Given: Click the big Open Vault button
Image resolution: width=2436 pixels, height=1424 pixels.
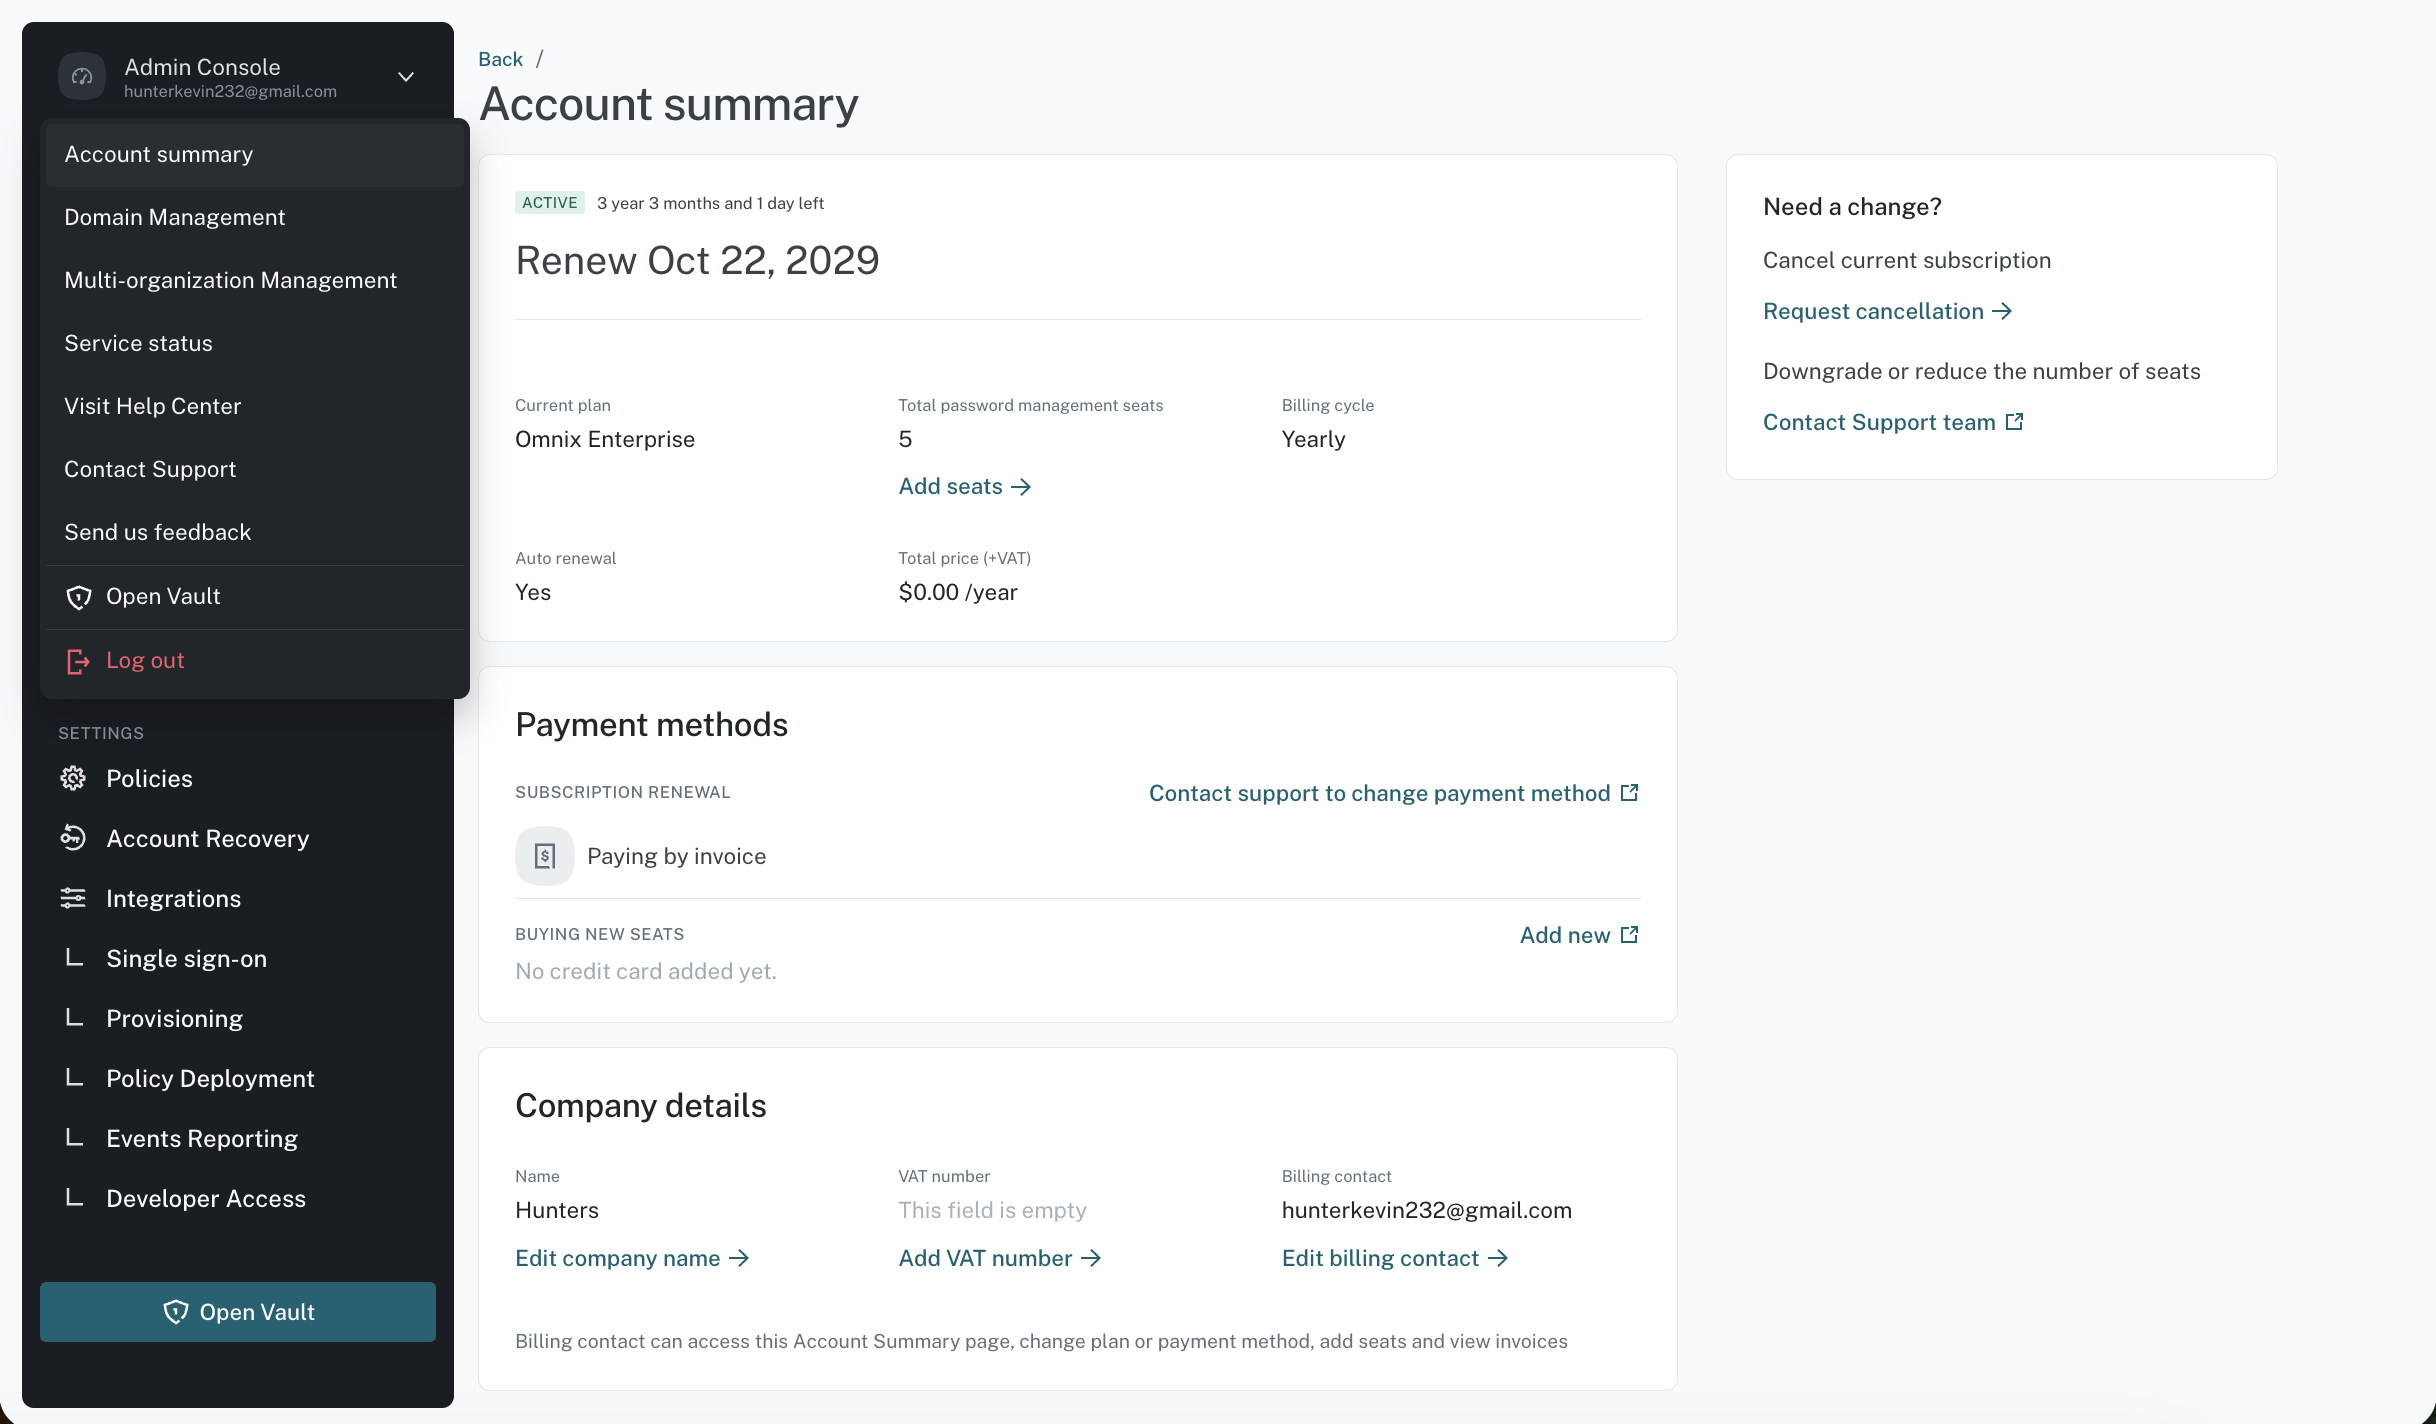Looking at the screenshot, I should 238,1312.
